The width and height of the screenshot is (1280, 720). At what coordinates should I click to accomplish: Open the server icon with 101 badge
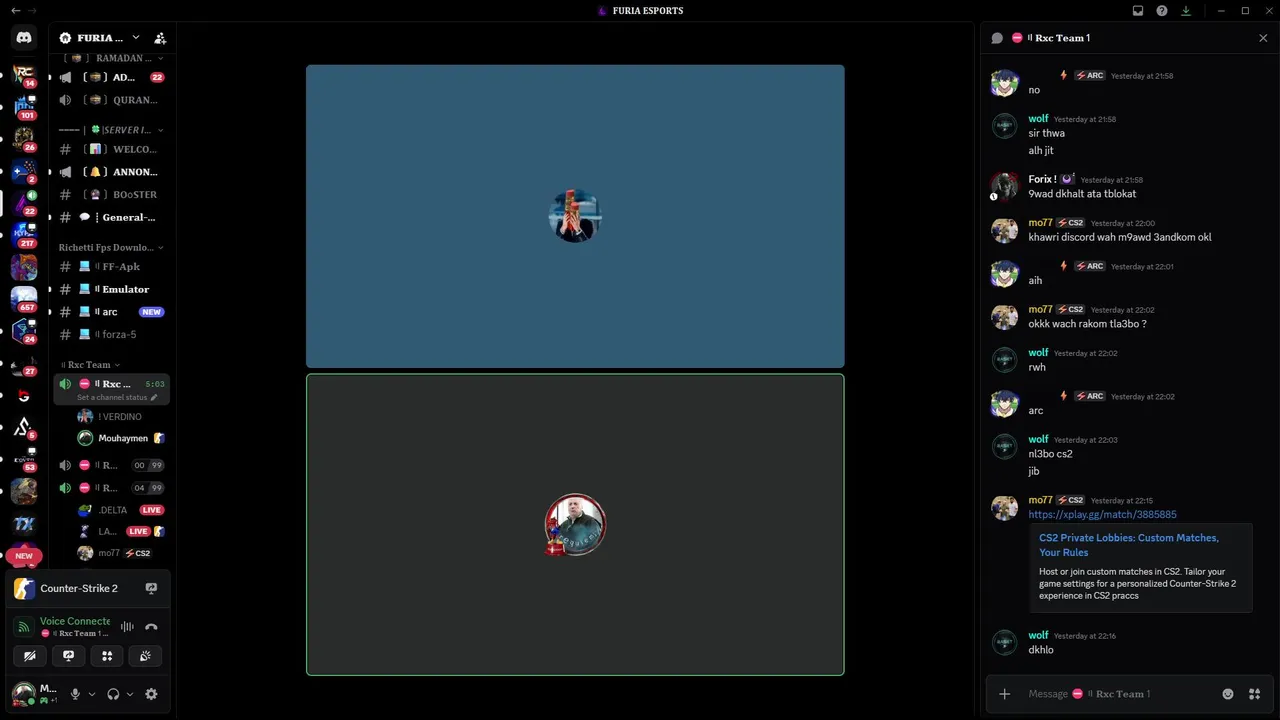pyautogui.click(x=24, y=106)
